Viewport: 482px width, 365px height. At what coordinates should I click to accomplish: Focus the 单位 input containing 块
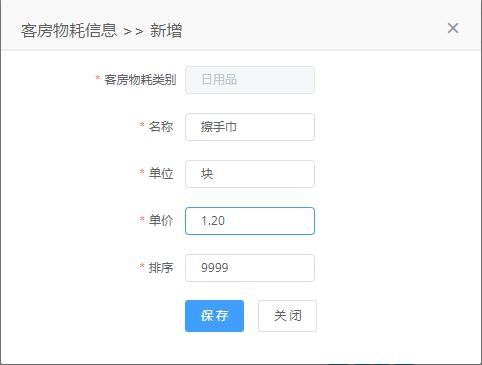click(x=250, y=174)
